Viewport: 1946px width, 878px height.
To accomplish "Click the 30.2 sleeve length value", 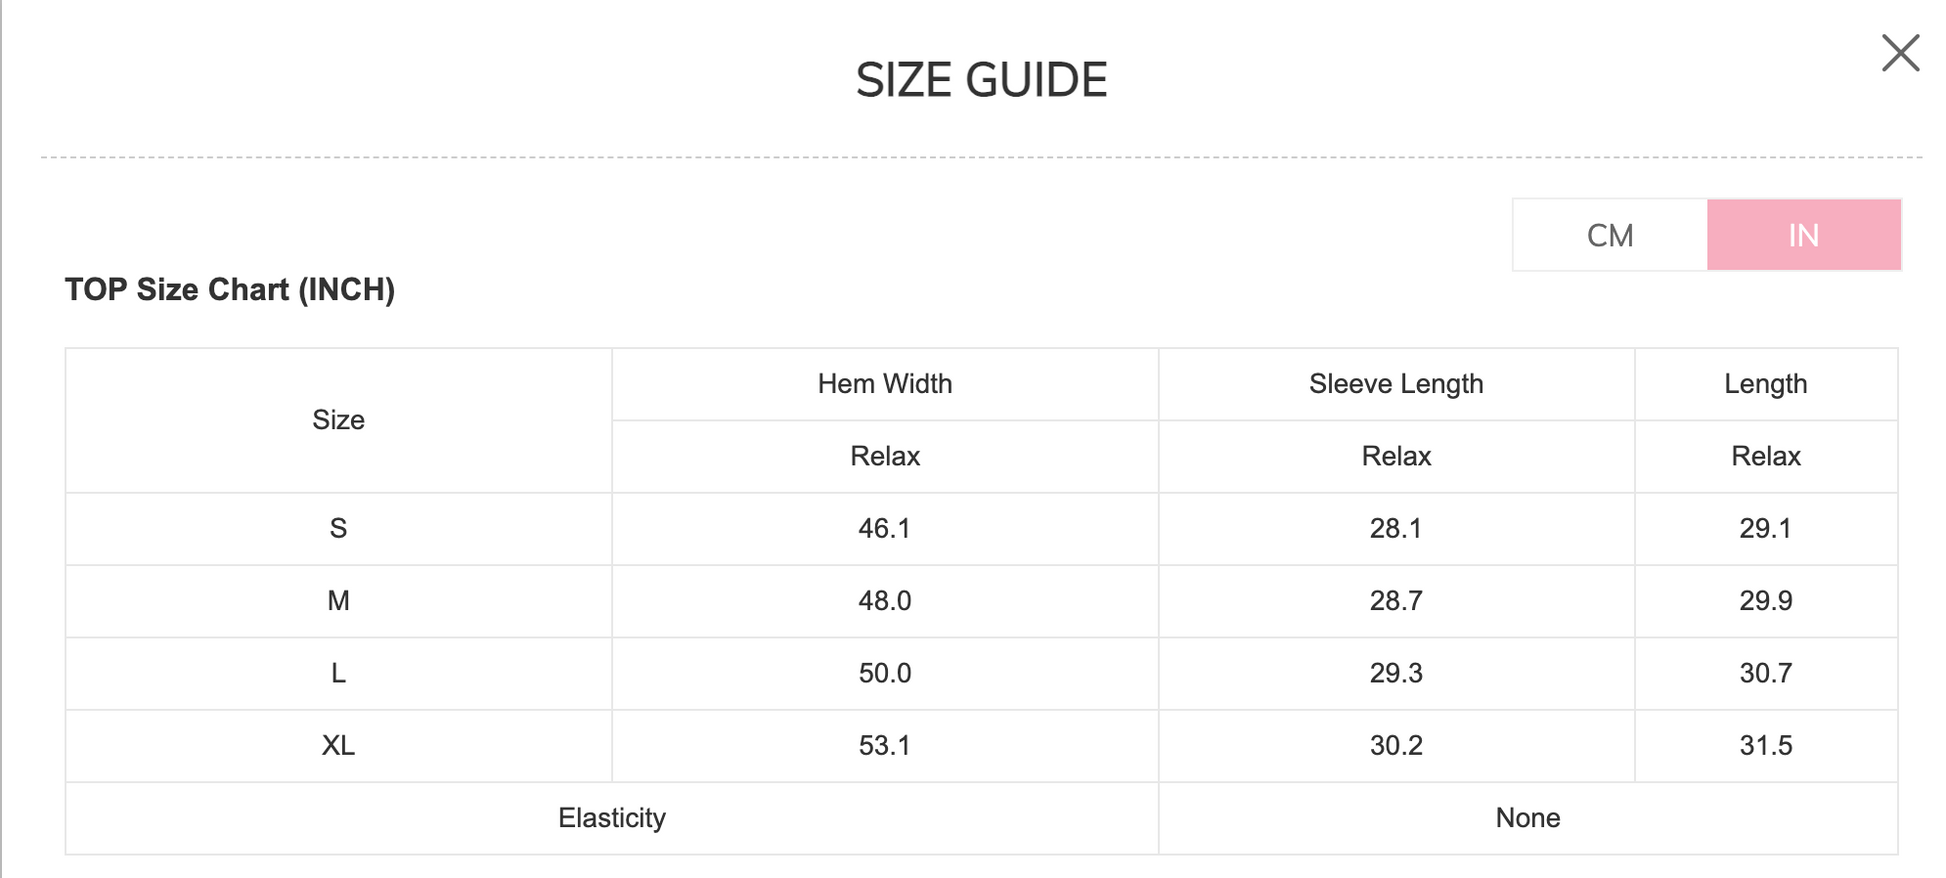I will point(1395,745).
